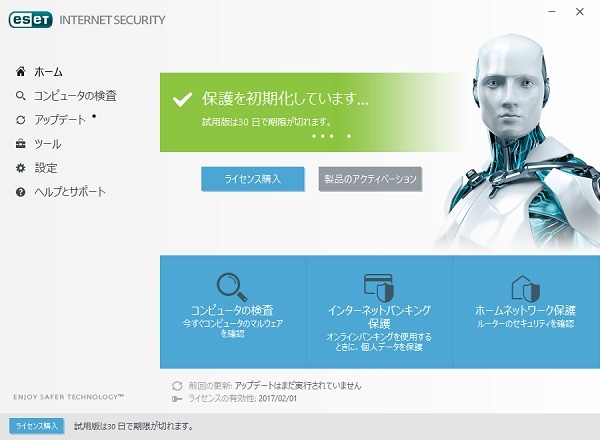Open ヘルプとサポート in the sidebar
600x440 pixels.
tap(70, 192)
